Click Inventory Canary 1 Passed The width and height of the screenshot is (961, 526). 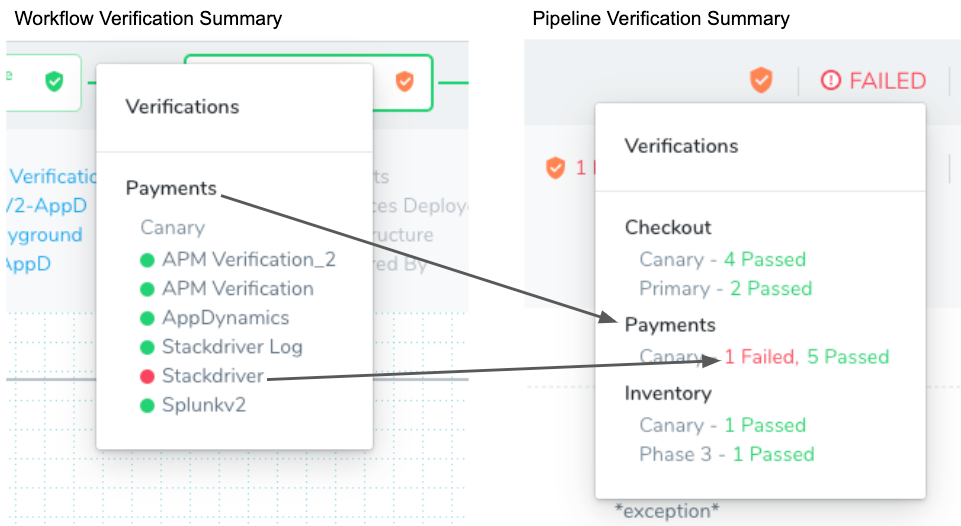[x=723, y=425]
